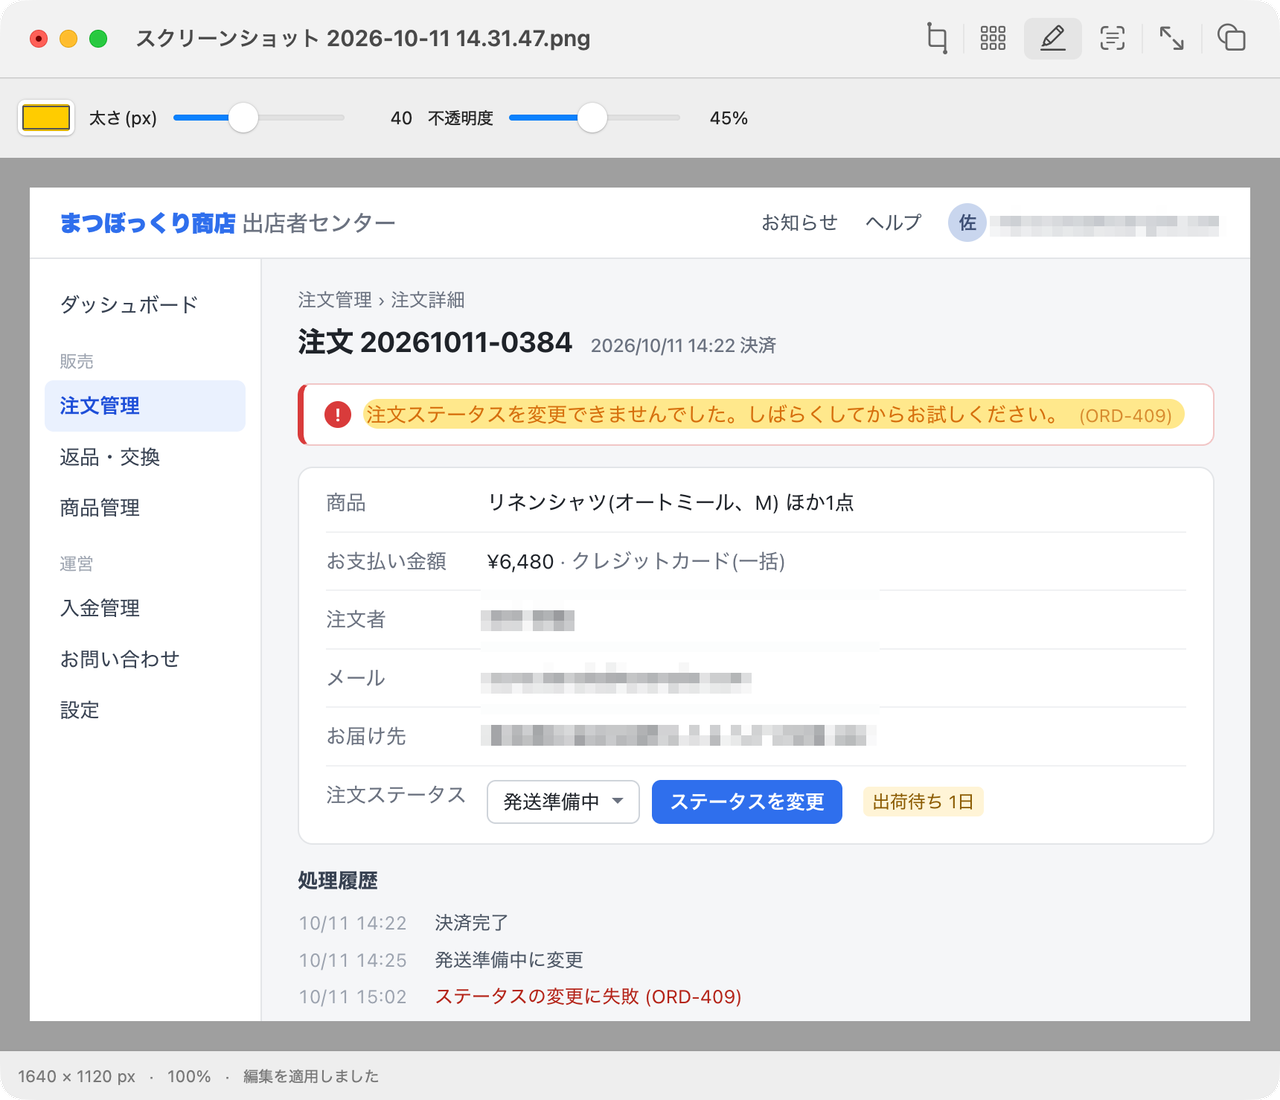The image size is (1280, 1100).
Task: Click the history entry 決済完了
Action: 472,923
